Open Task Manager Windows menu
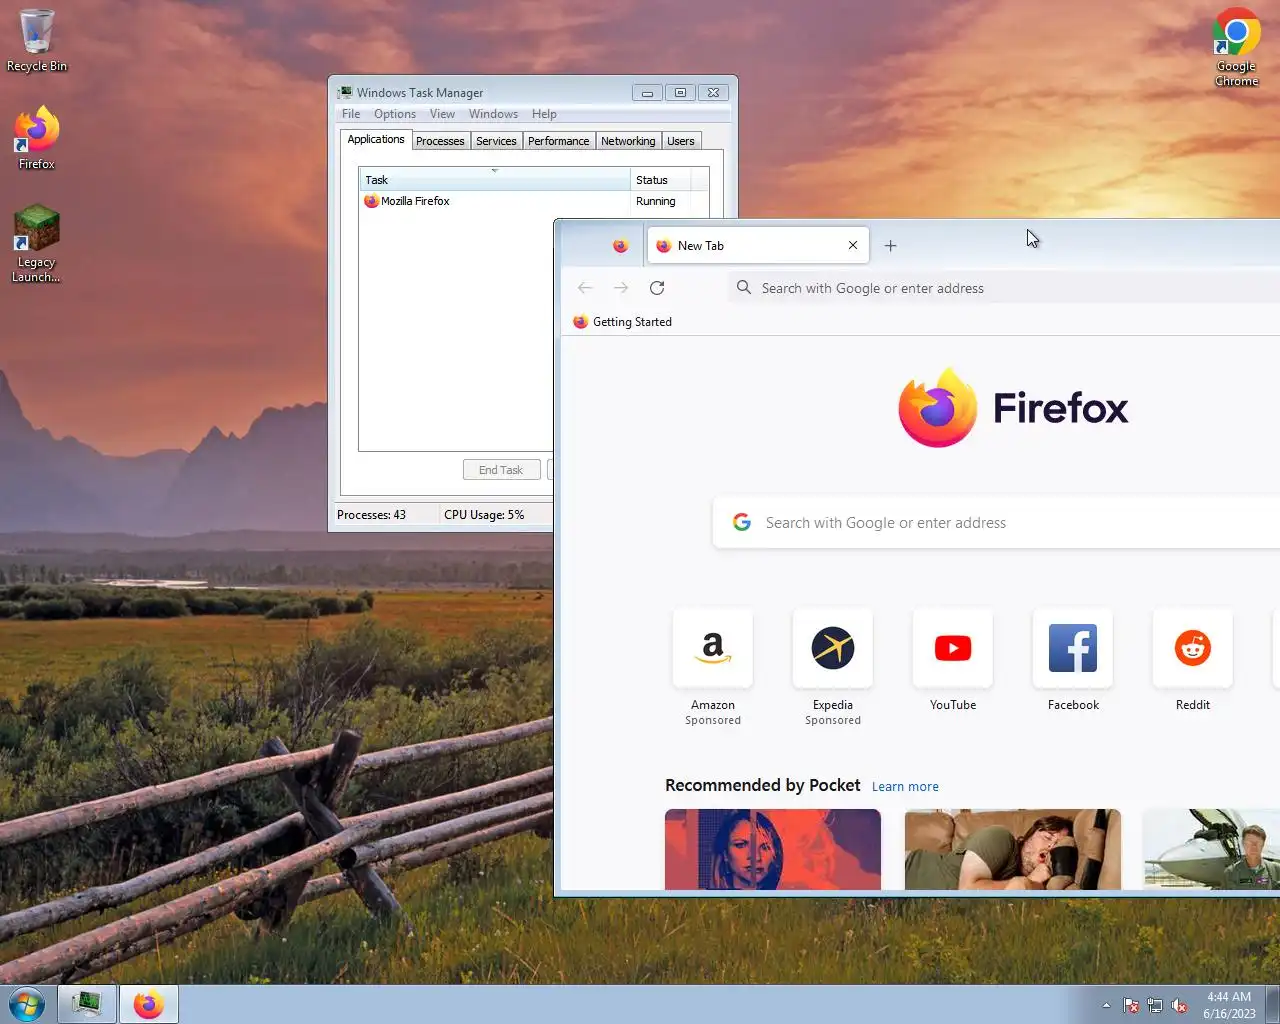The image size is (1280, 1024). click(x=494, y=114)
